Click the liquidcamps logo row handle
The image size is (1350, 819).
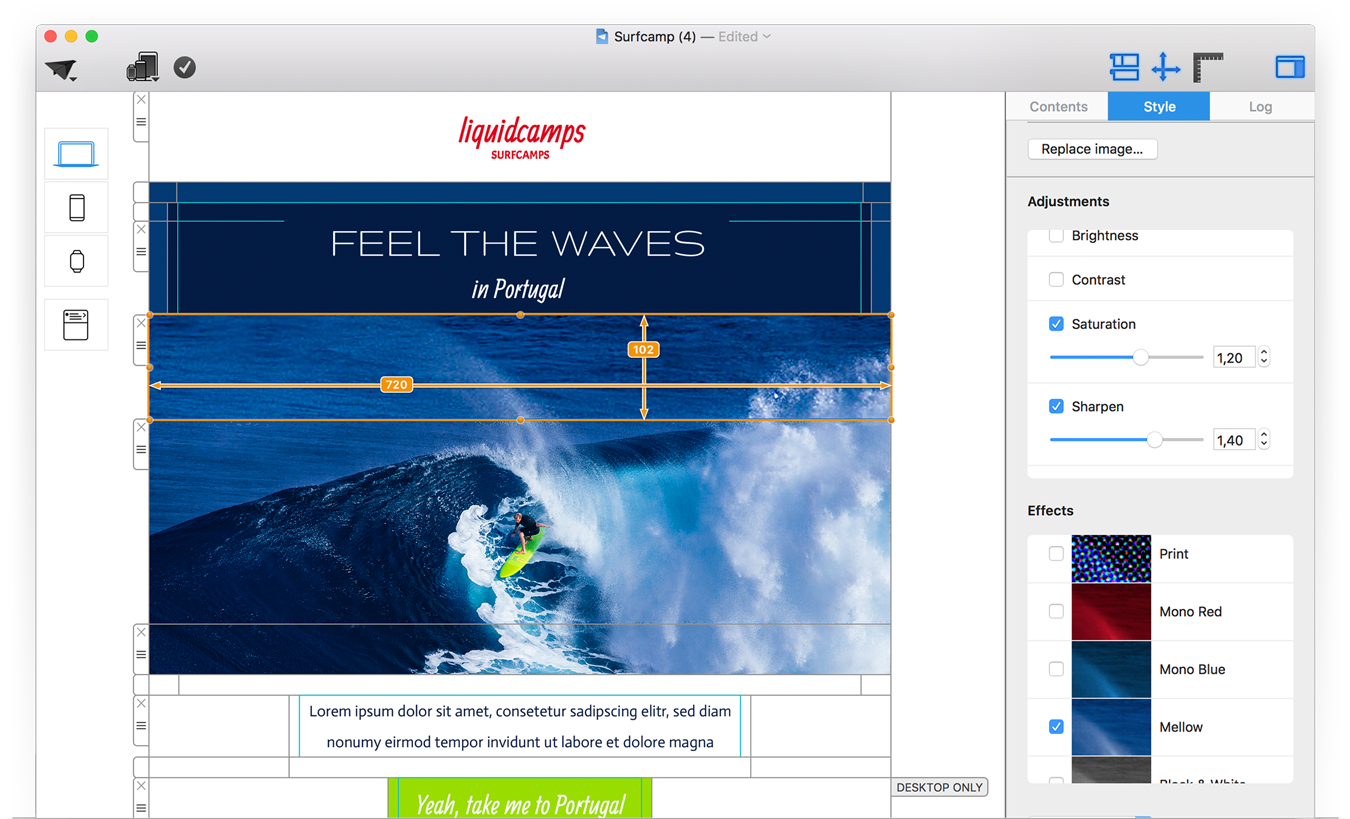click(x=141, y=122)
